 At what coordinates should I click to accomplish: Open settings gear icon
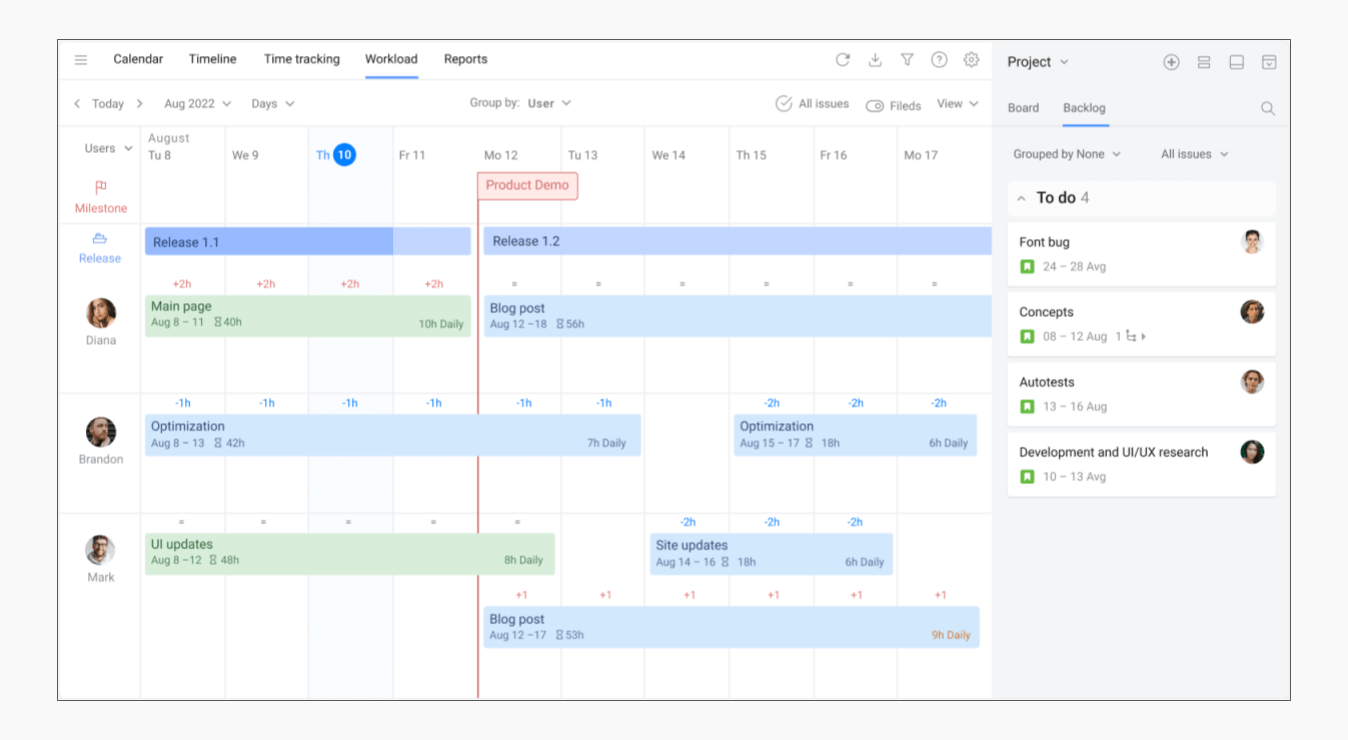(x=971, y=60)
